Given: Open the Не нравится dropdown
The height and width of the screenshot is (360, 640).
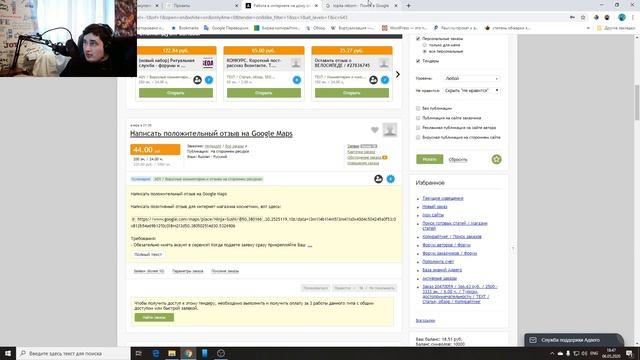Looking at the screenshot, I should (471, 90).
